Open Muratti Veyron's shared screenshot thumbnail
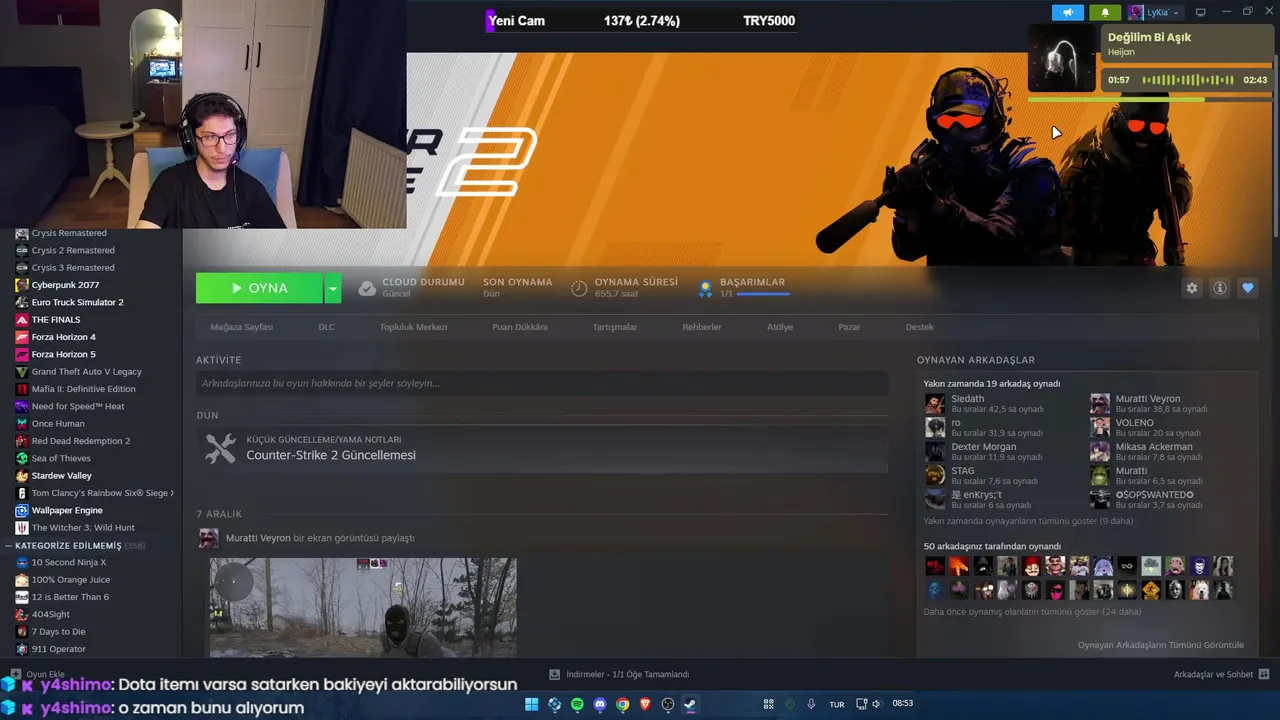This screenshot has height=720, width=1280. tap(363, 607)
